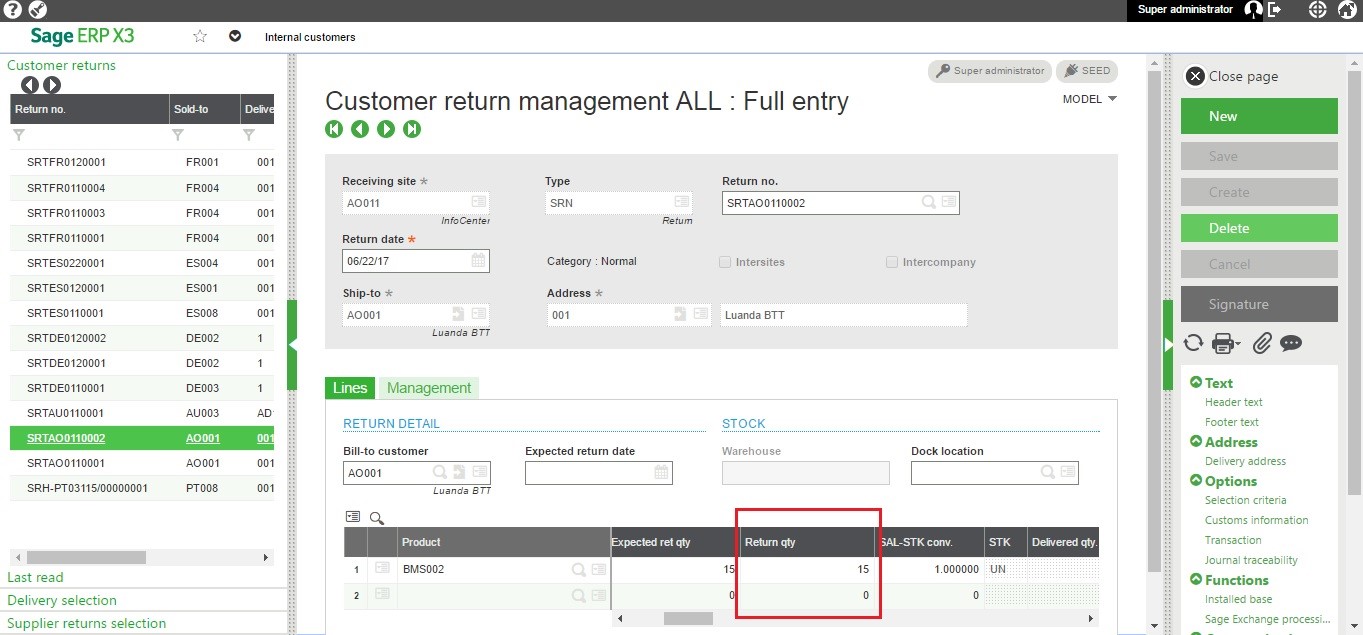The image size is (1363, 635).
Task: Click magnifier icon above lines grid
Action: coord(377,518)
